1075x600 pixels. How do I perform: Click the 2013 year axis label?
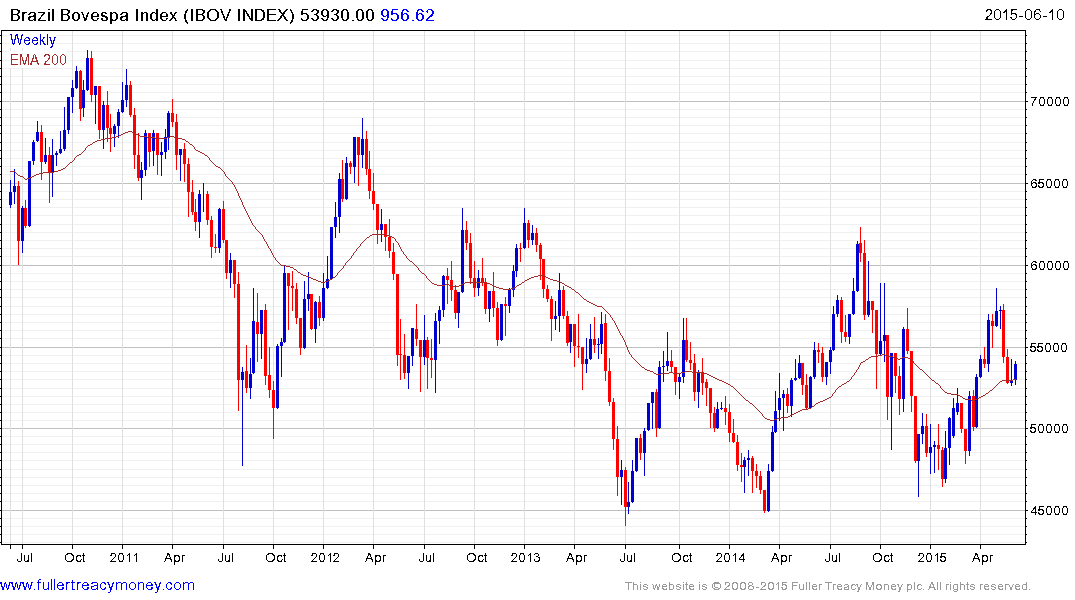[525, 557]
